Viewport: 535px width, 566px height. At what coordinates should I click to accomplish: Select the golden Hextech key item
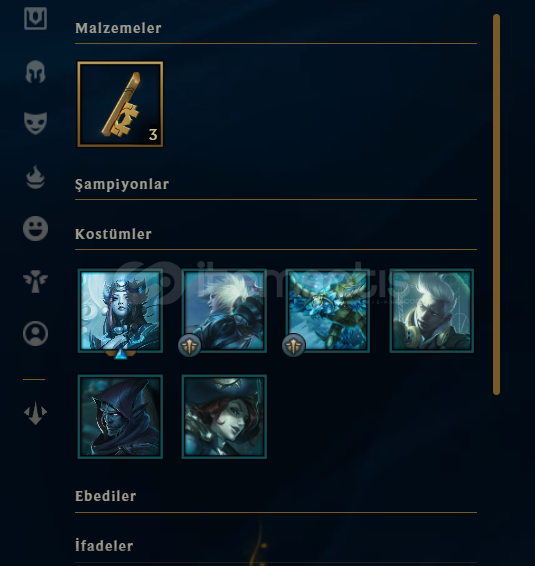click(x=120, y=104)
